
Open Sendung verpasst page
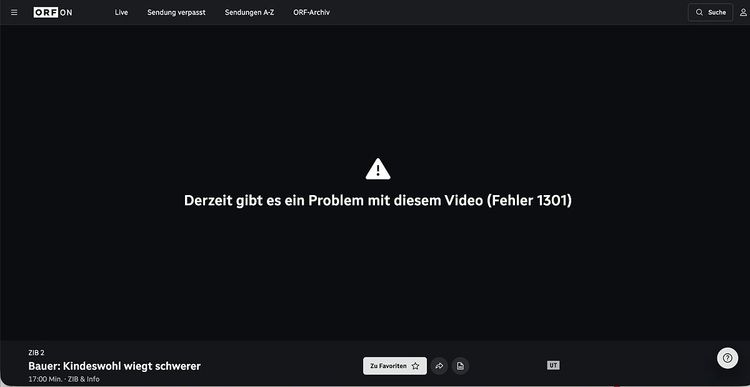(176, 12)
